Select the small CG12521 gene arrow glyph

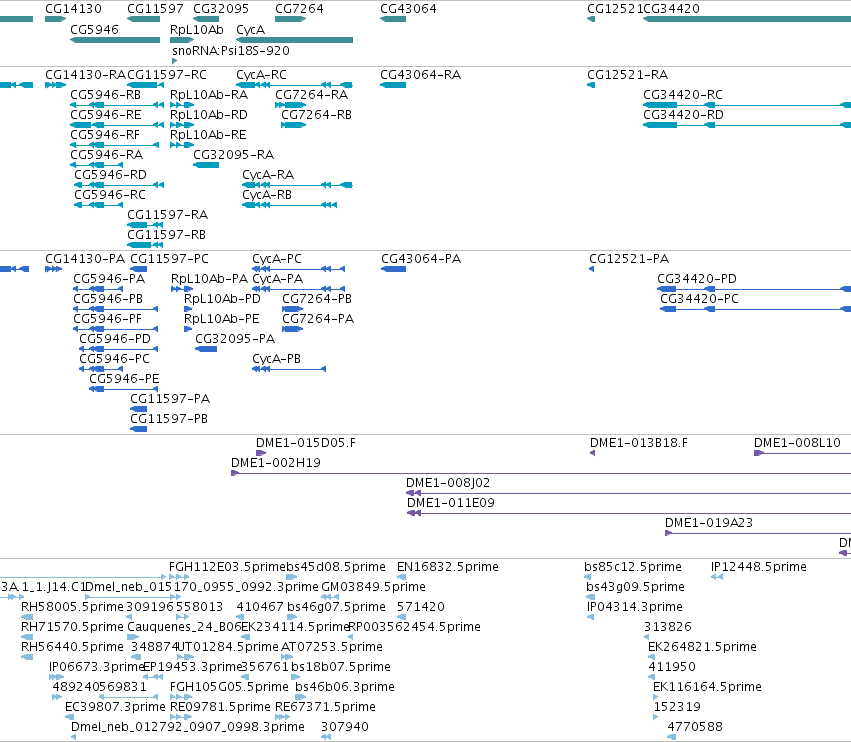[x=591, y=19]
